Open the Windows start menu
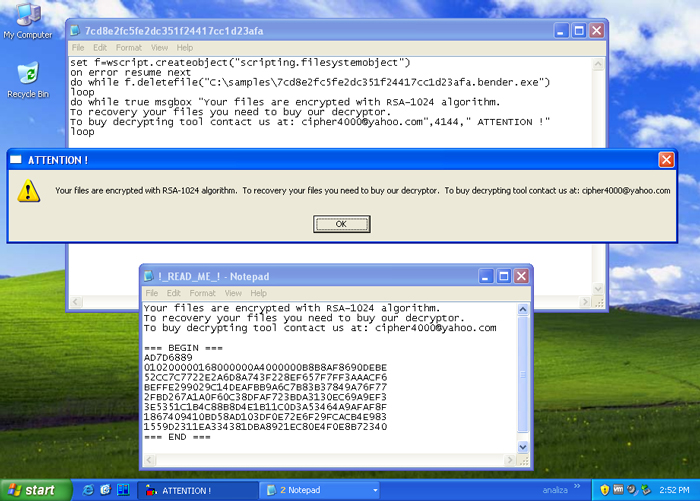700x501 pixels. pyautogui.click(x=36, y=490)
